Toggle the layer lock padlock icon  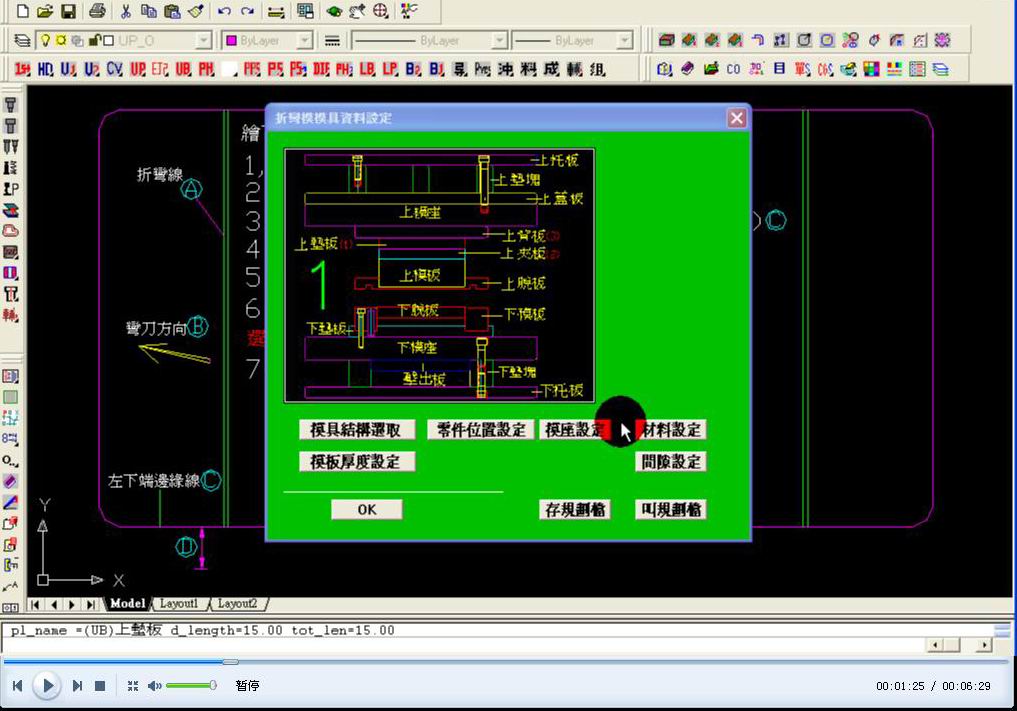coord(94,40)
